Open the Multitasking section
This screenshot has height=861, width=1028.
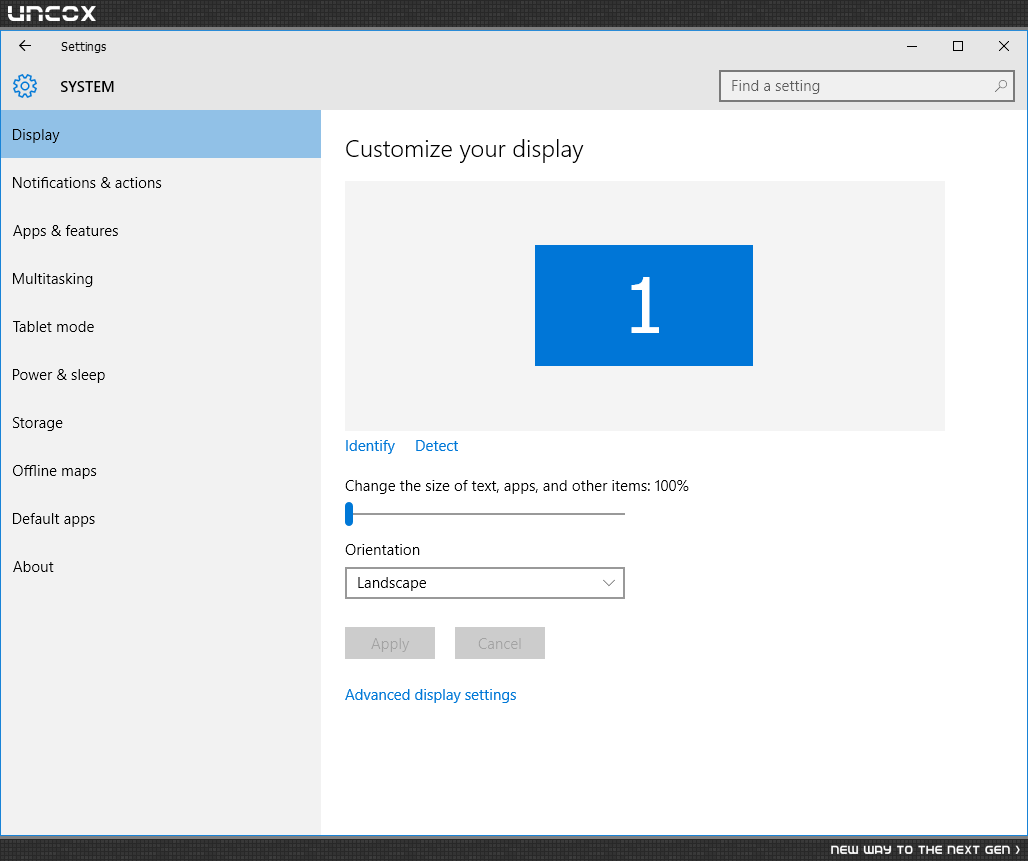pos(161,279)
